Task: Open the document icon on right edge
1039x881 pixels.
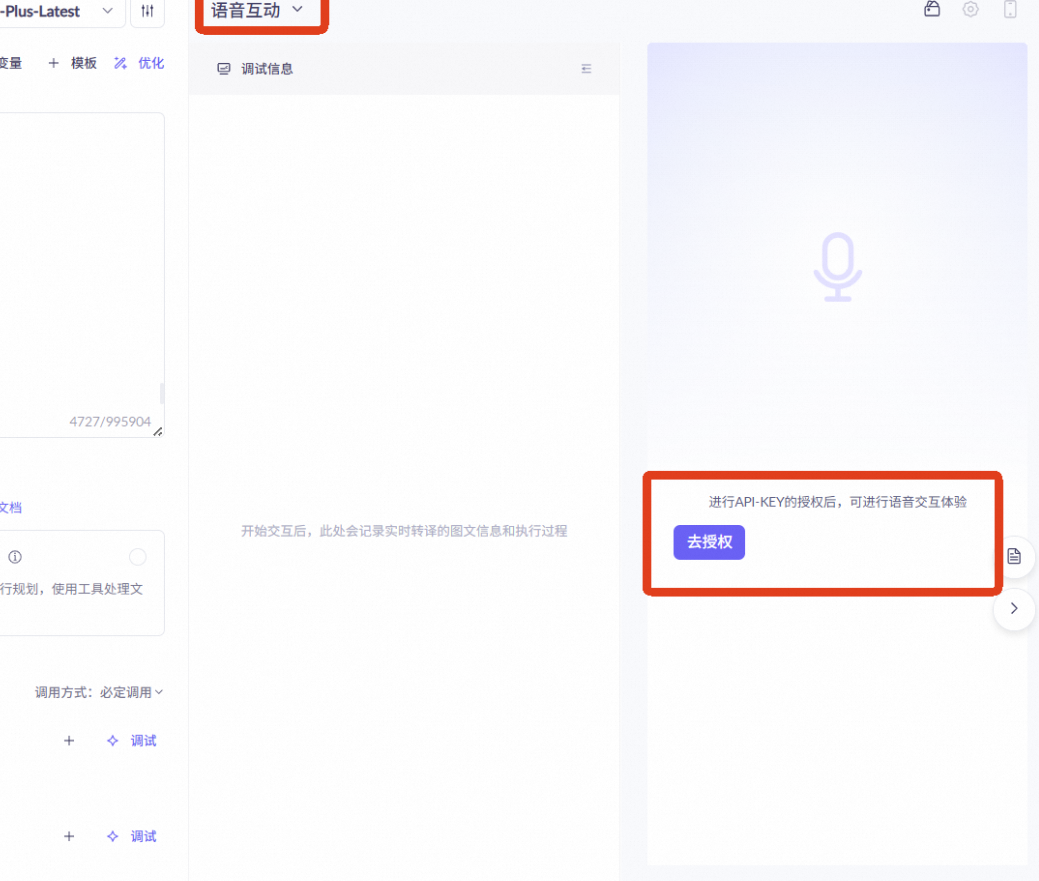Action: pyautogui.click(x=1014, y=556)
